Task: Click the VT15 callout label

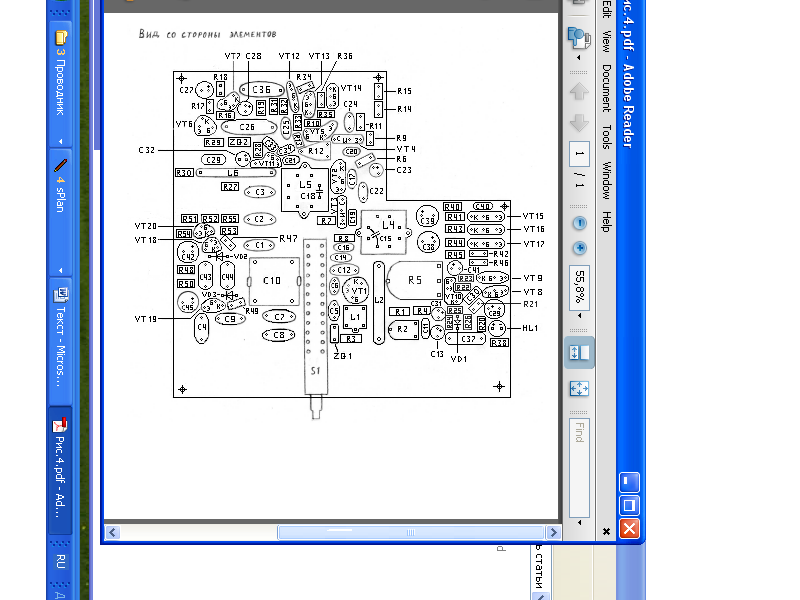Action: 533,216
